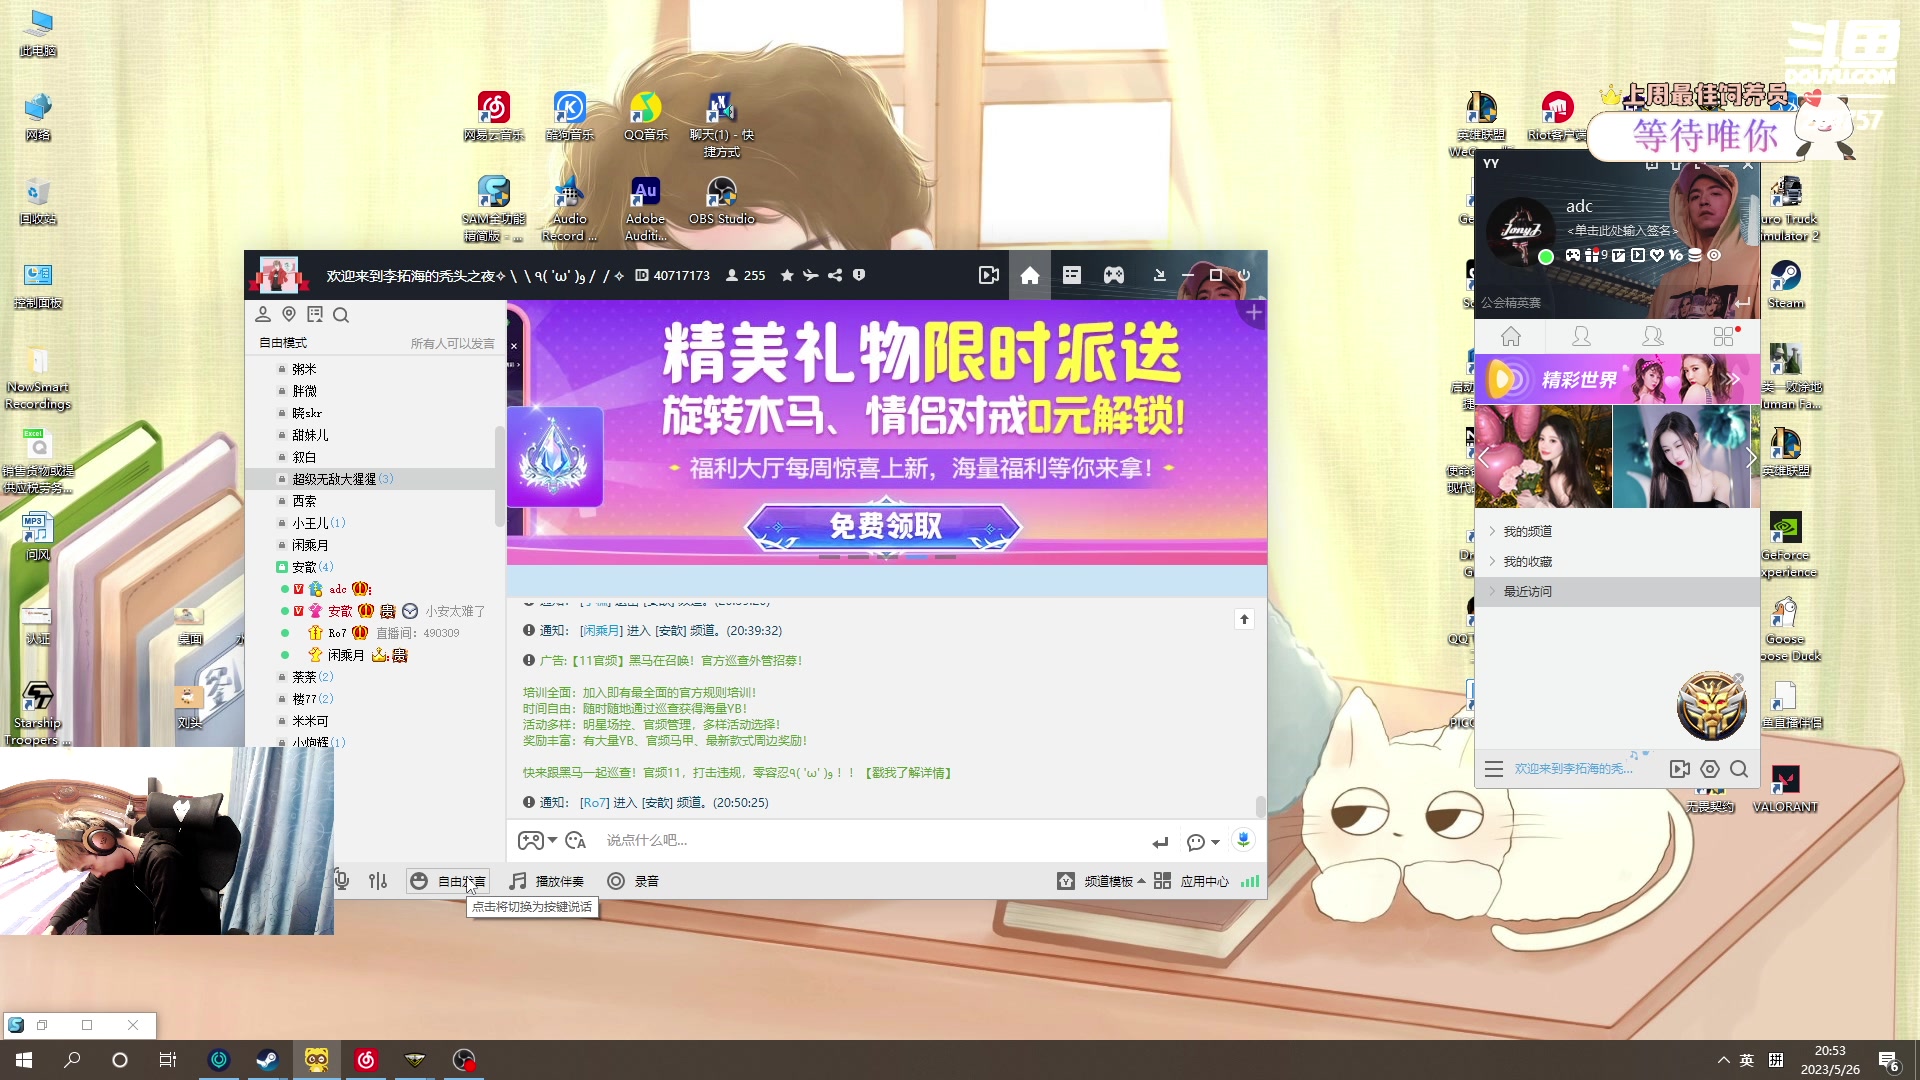Click the 录音 recording icon
Image resolution: width=1920 pixels, height=1080 pixels.
pyautogui.click(x=617, y=881)
